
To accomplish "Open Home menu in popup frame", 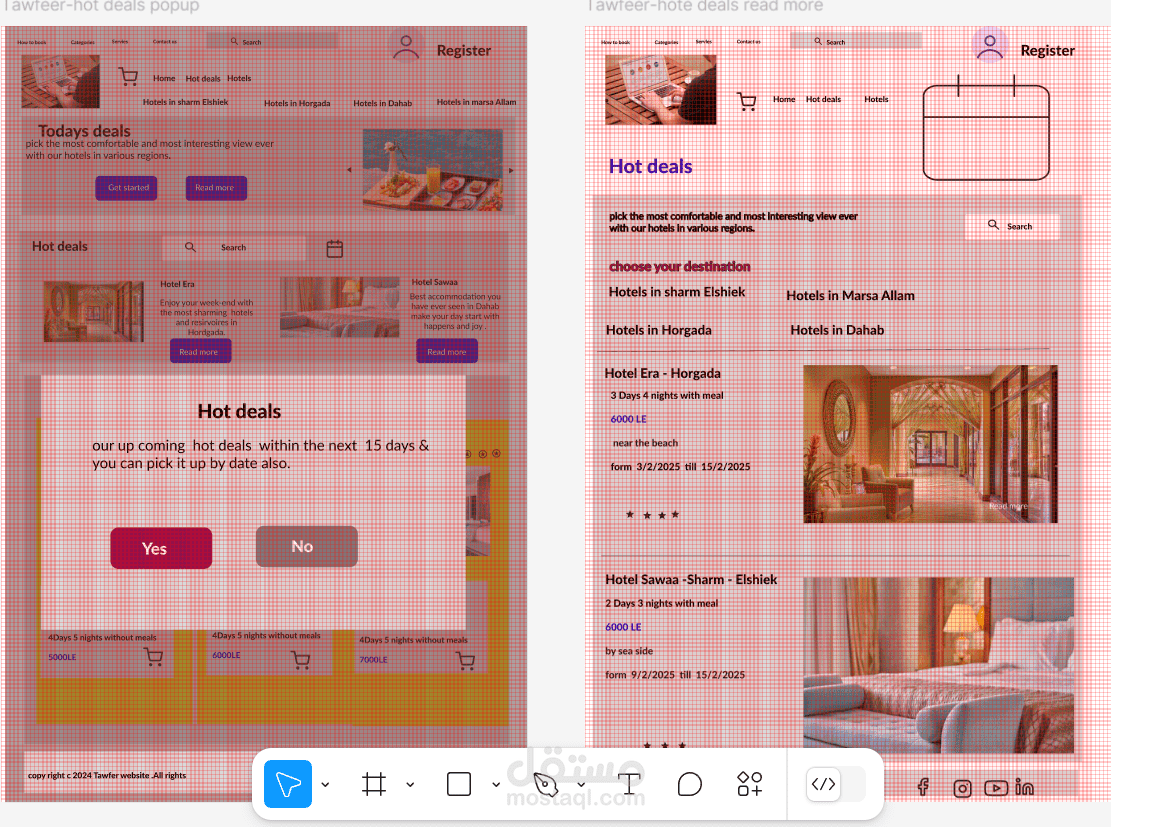I will pyautogui.click(x=164, y=79).
